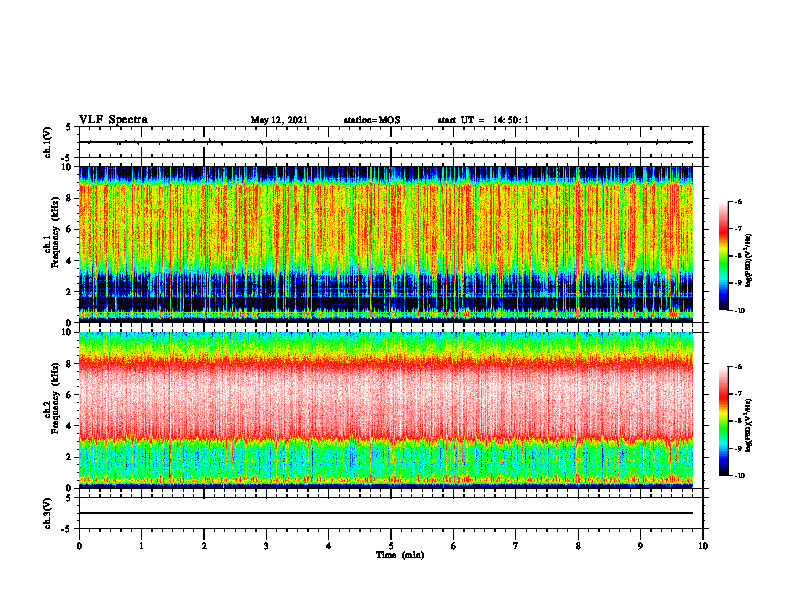Viewport: 792px width, 612px height.
Task: Click time axis tick label "2"
Action: point(204,546)
